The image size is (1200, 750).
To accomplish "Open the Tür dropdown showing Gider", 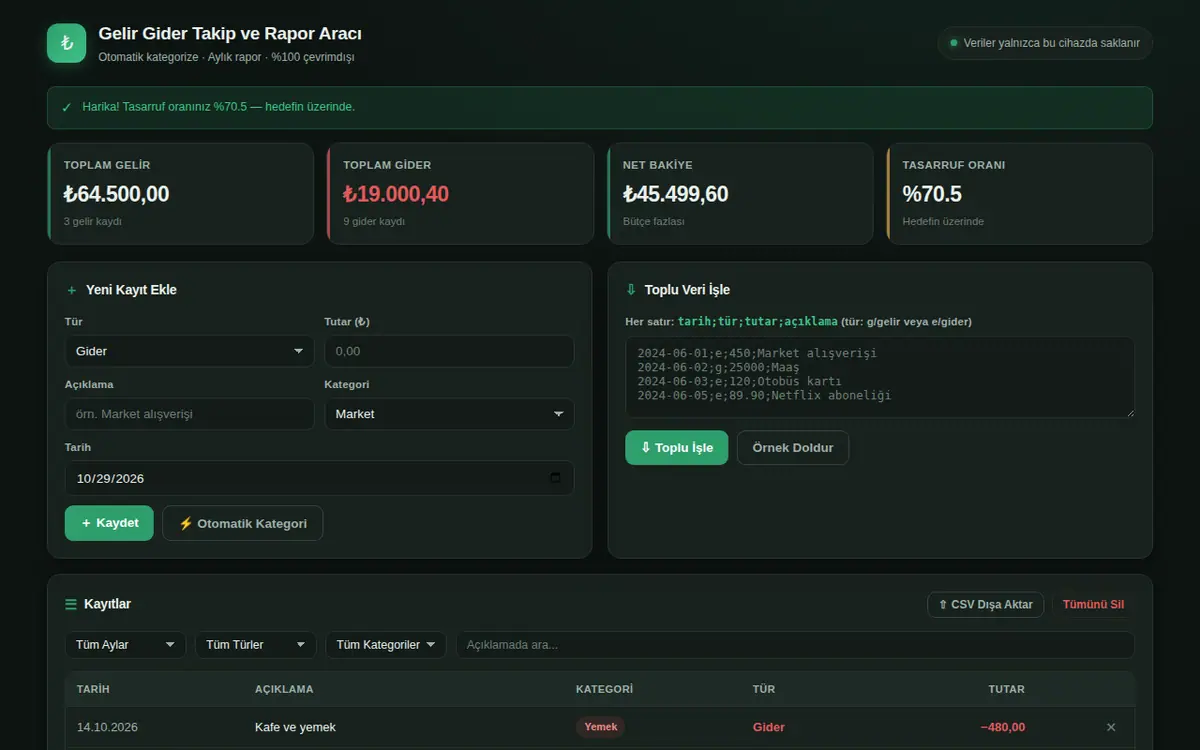I will pyautogui.click(x=190, y=351).
